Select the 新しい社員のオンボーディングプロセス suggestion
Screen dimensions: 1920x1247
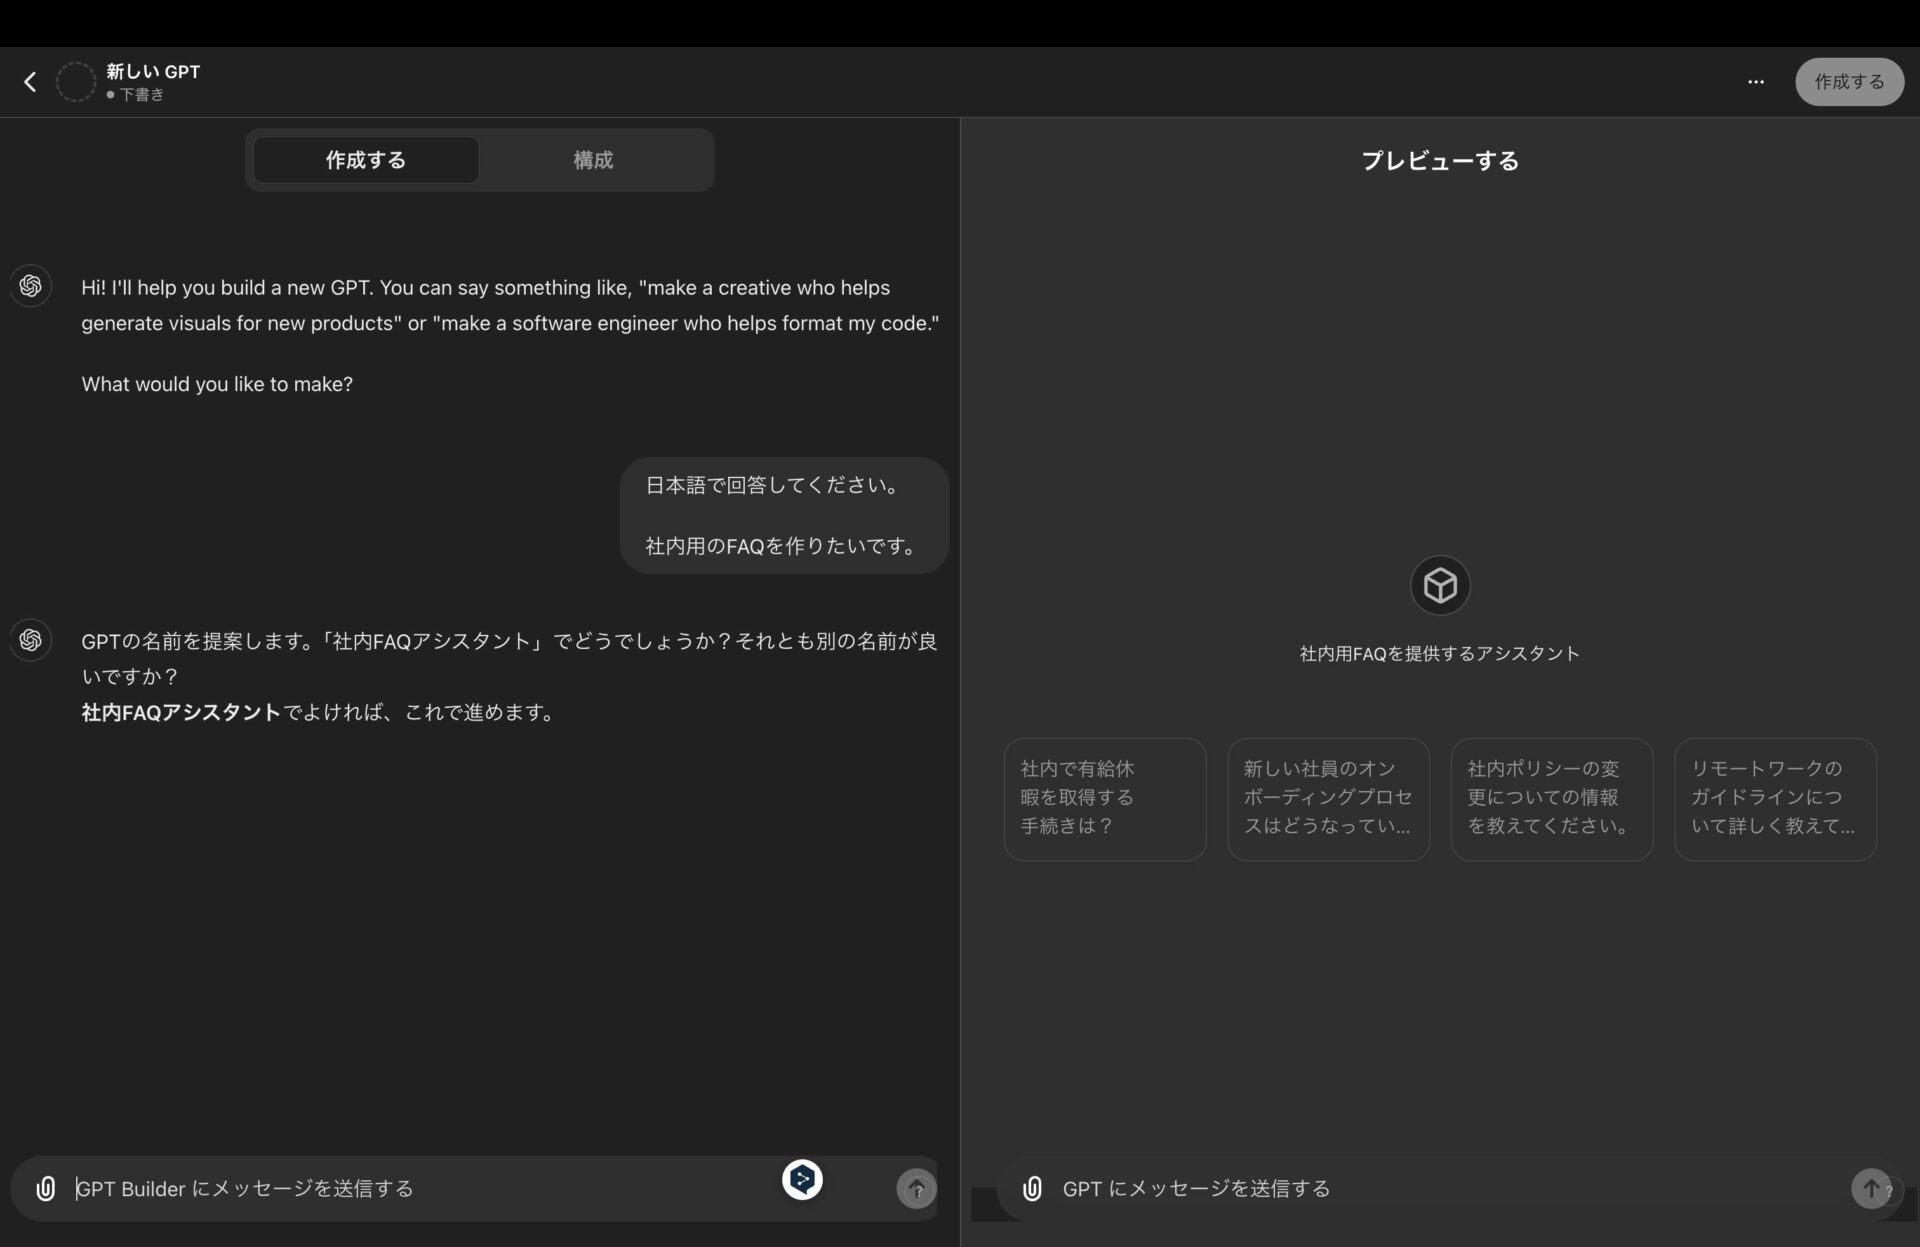1328,799
